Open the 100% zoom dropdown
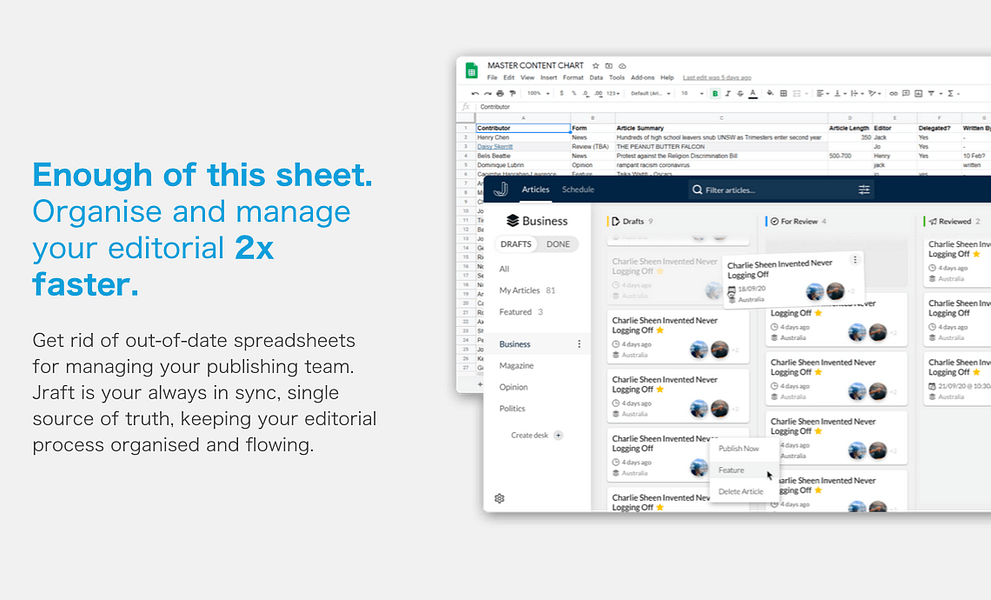991x600 pixels. coord(538,94)
